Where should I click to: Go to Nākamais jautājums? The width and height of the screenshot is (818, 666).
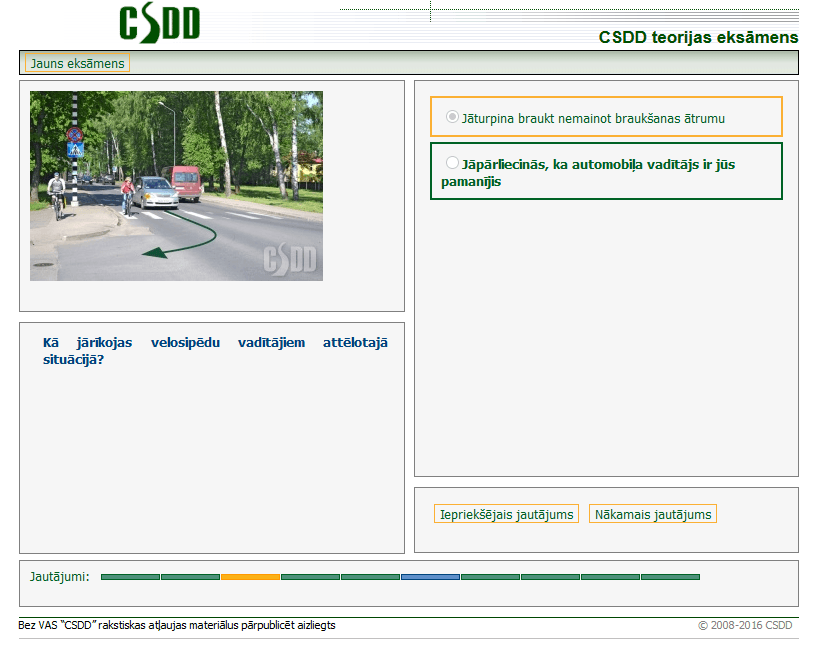[653, 514]
